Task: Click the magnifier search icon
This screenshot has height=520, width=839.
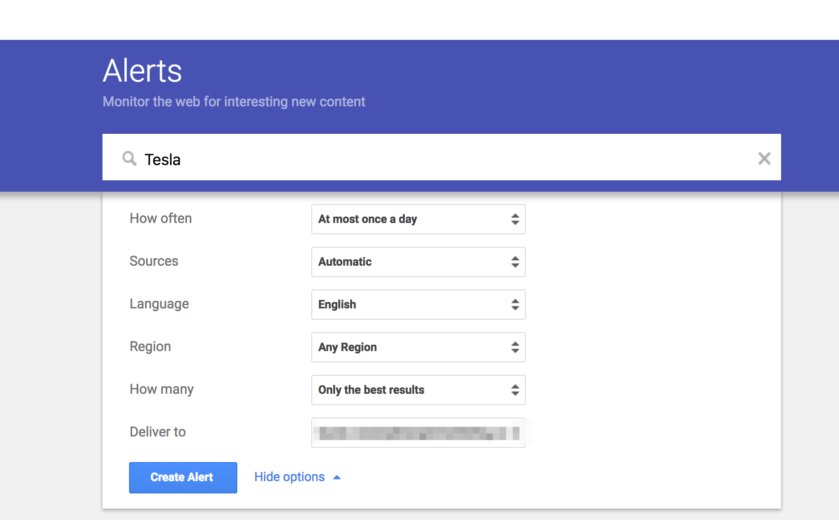Action: (129, 158)
